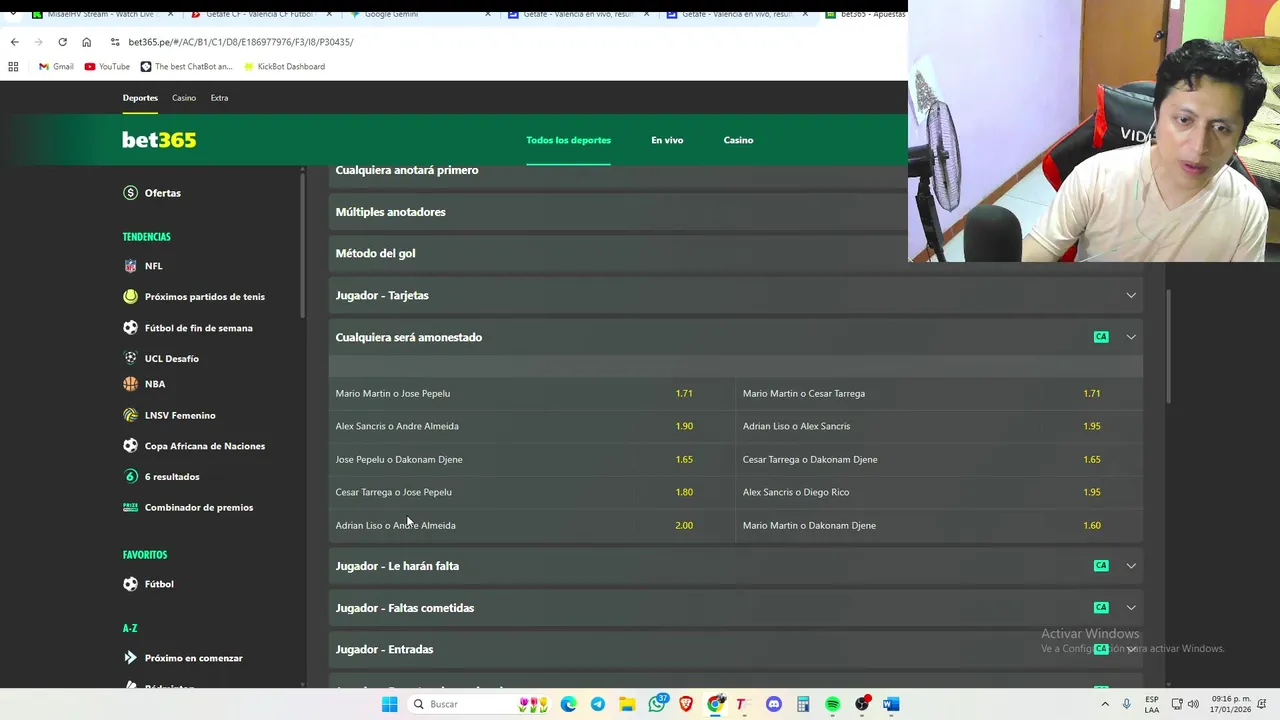The image size is (1280, 720).
Task: Click the tennis ball icon beside Próximos partidos
Action: coord(130,296)
